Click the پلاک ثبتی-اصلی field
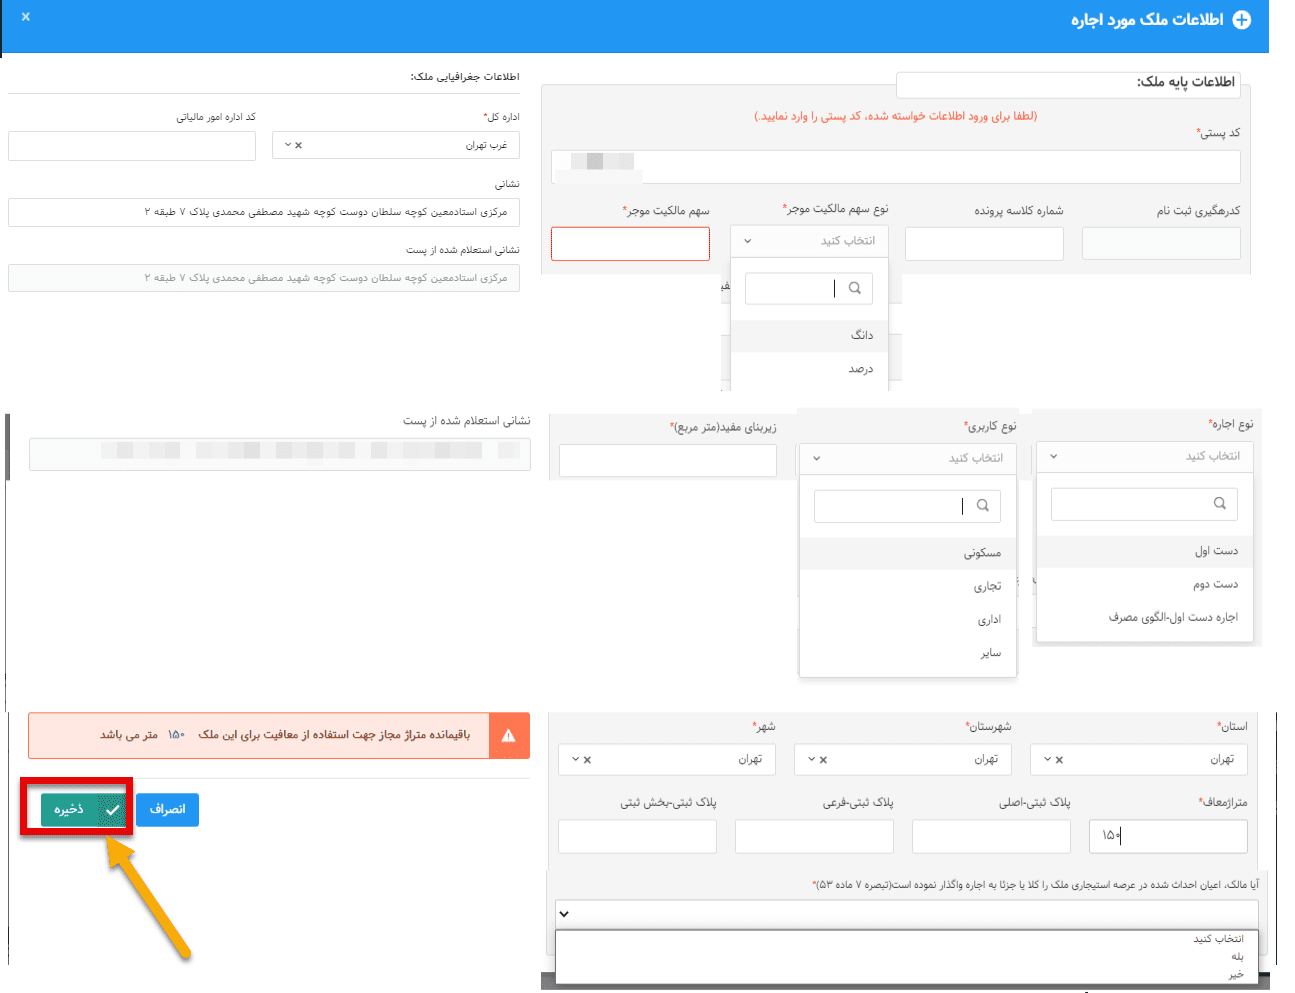The width and height of the screenshot is (1295, 993). tap(991, 836)
